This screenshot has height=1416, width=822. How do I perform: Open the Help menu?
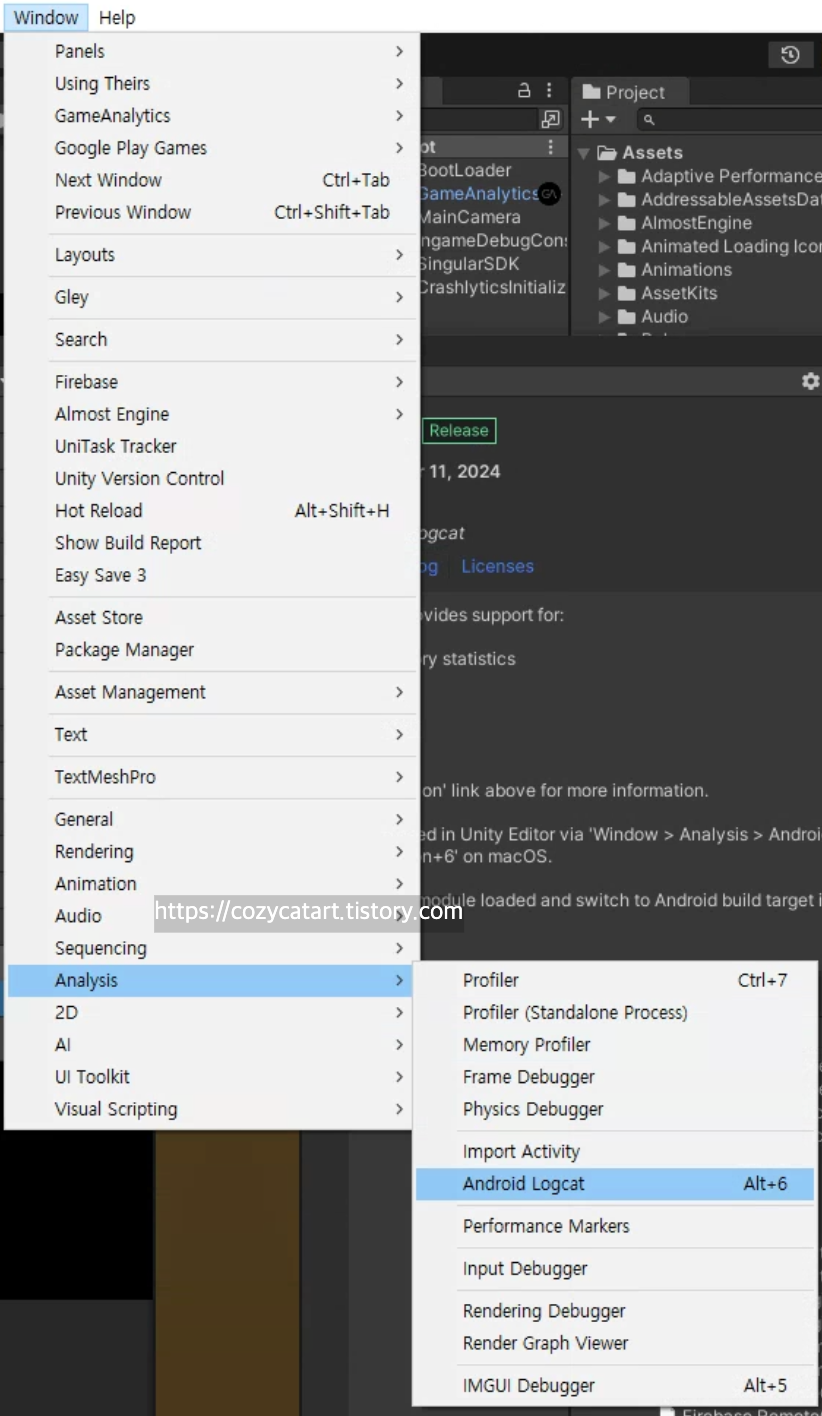click(117, 17)
